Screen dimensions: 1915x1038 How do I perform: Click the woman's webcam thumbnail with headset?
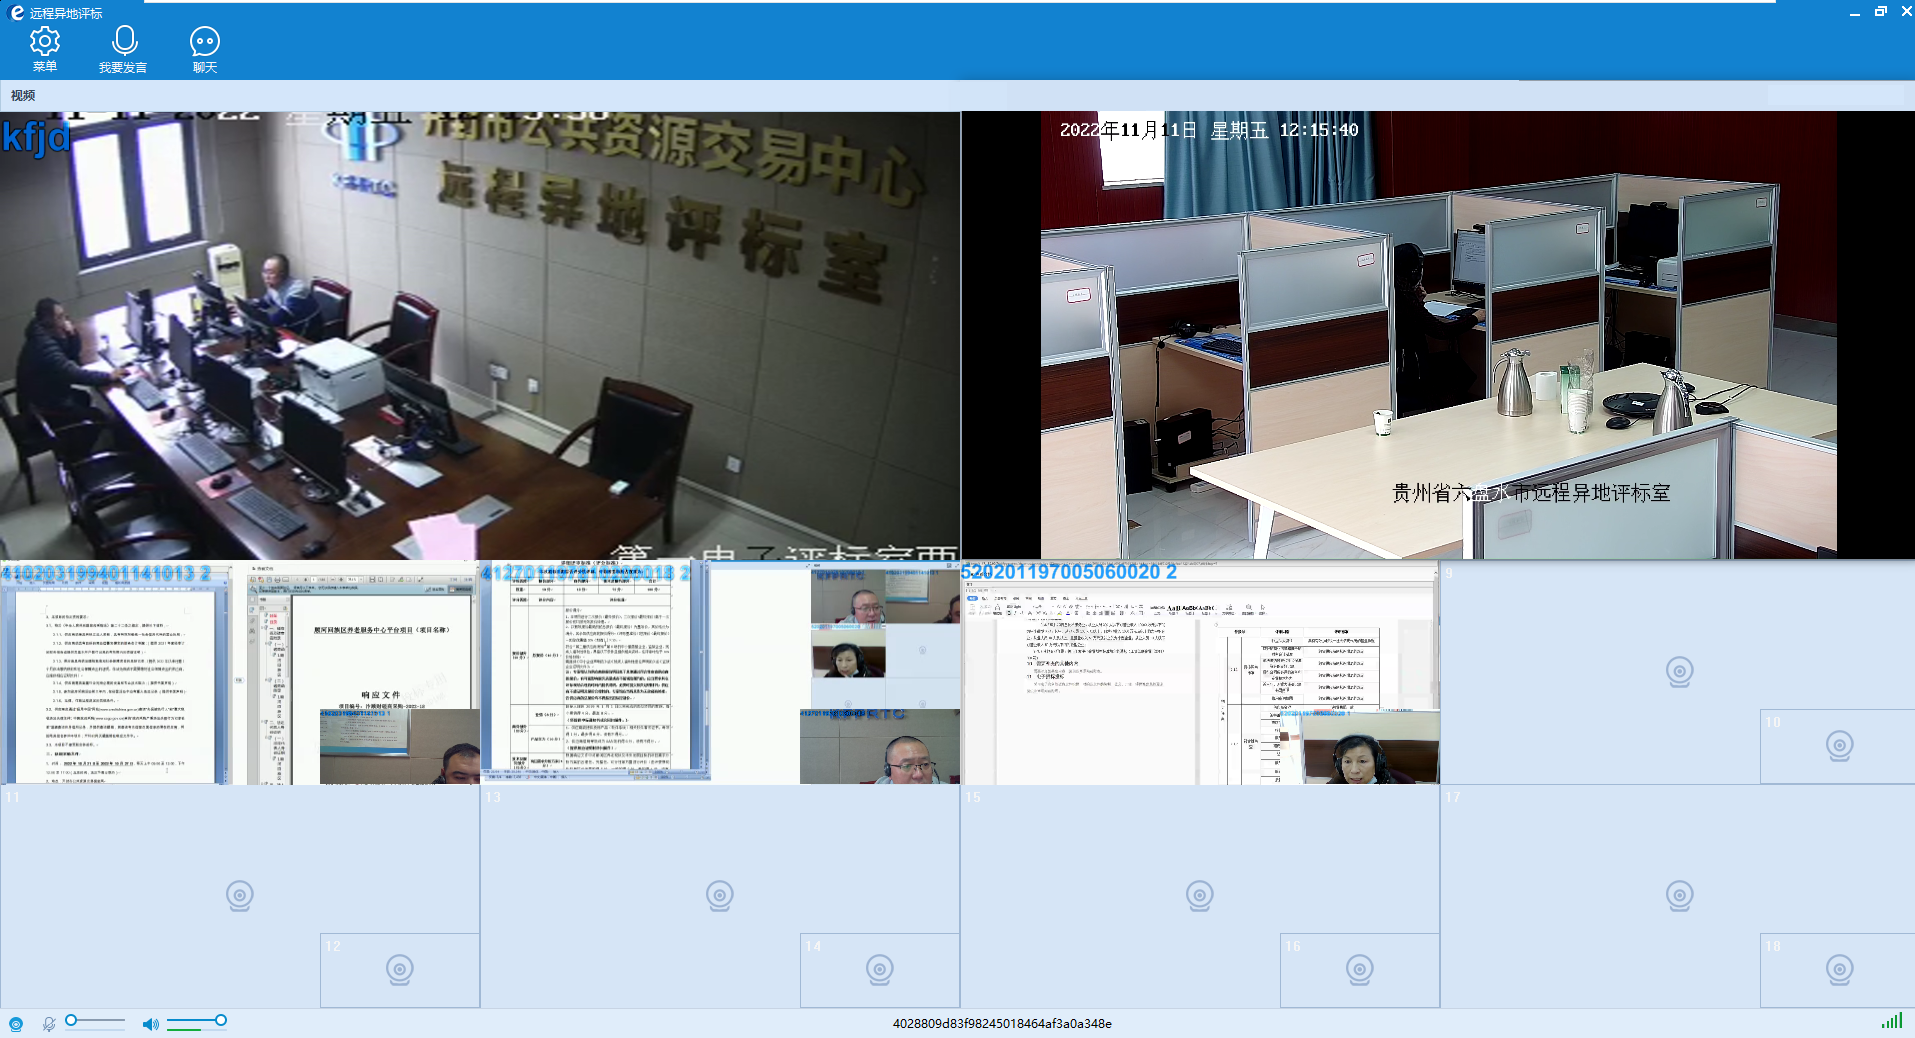[1370, 747]
